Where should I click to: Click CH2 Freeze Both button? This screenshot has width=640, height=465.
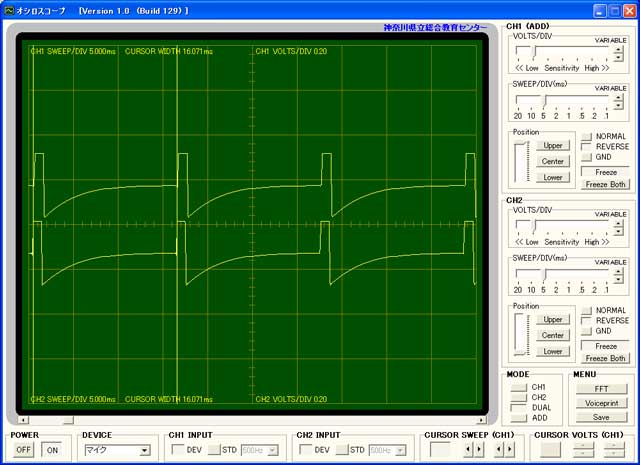click(x=606, y=358)
